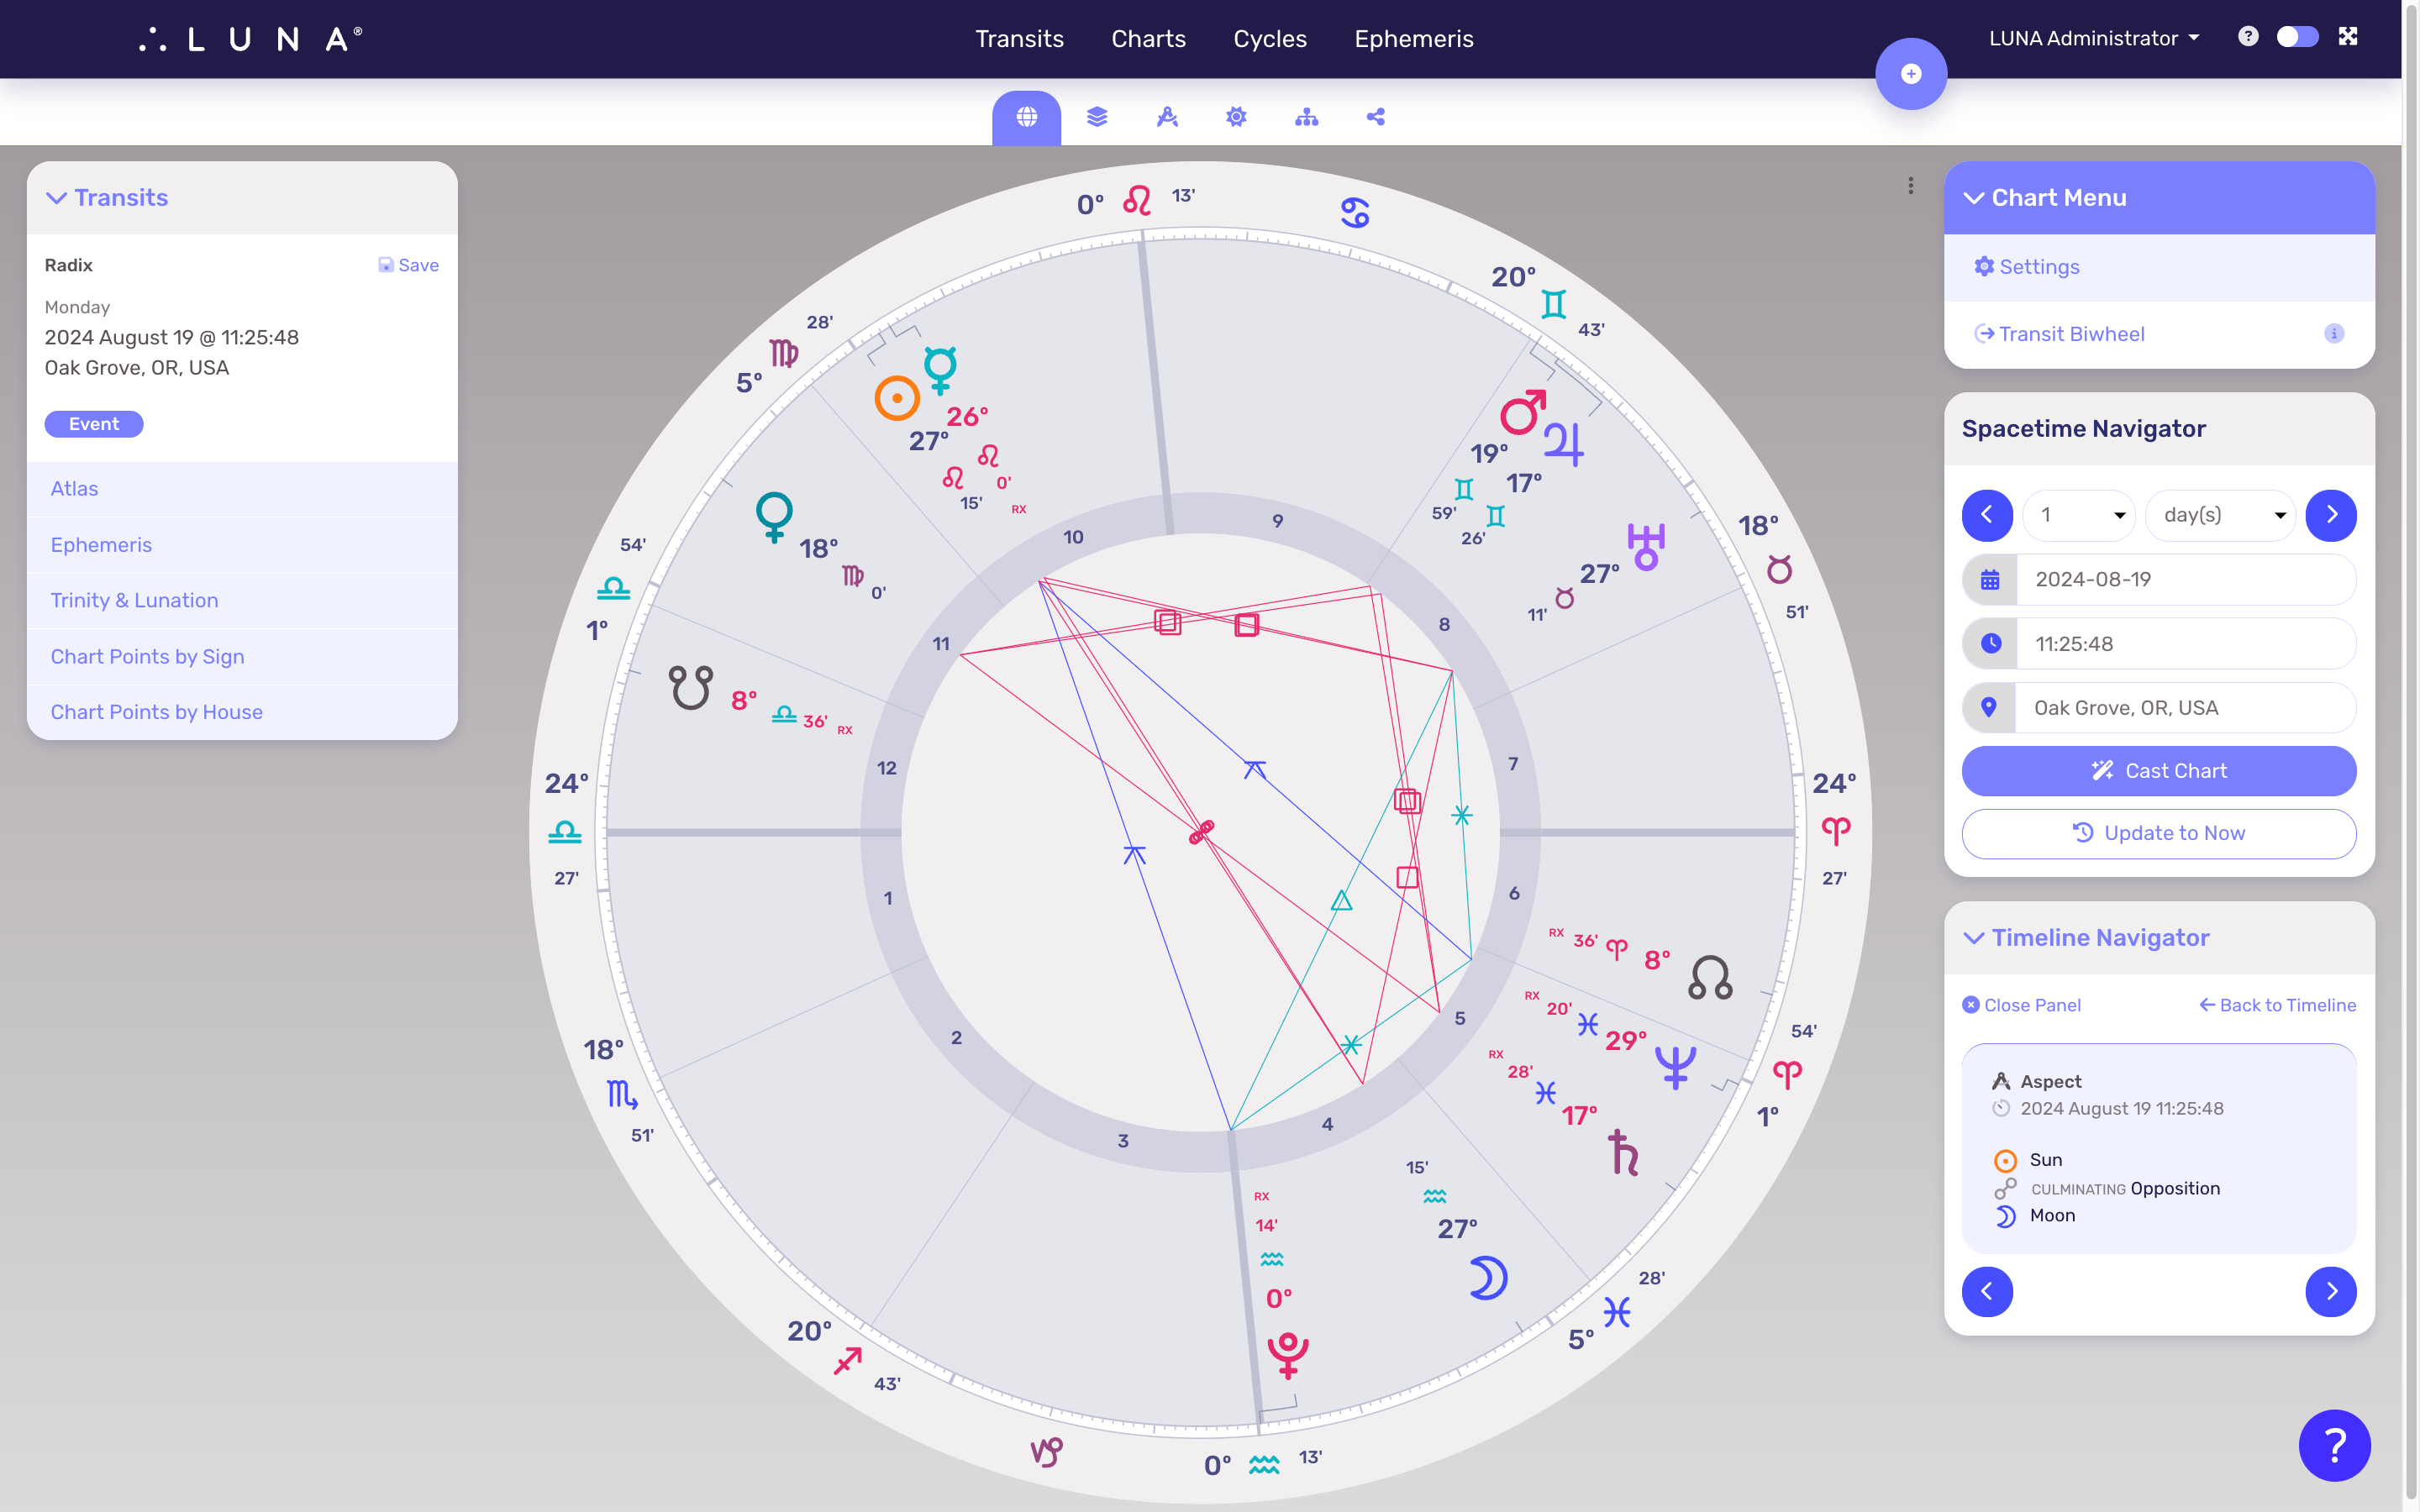Open Atlas in Transits panel
2420x1512 pixels.
[242, 489]
